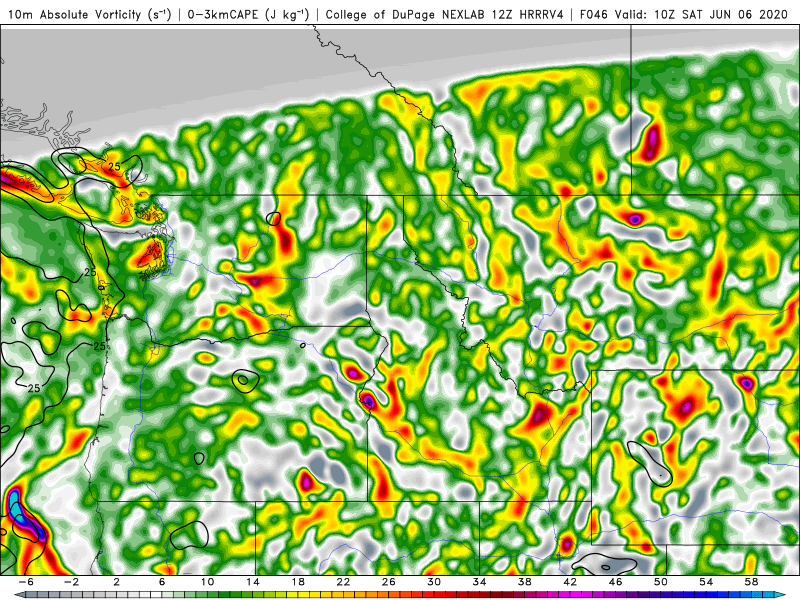This screenshot has width=800, height=600.
Task: Click the colorbar value "2"
Action: pyautogui.click(x=116, y=582)
